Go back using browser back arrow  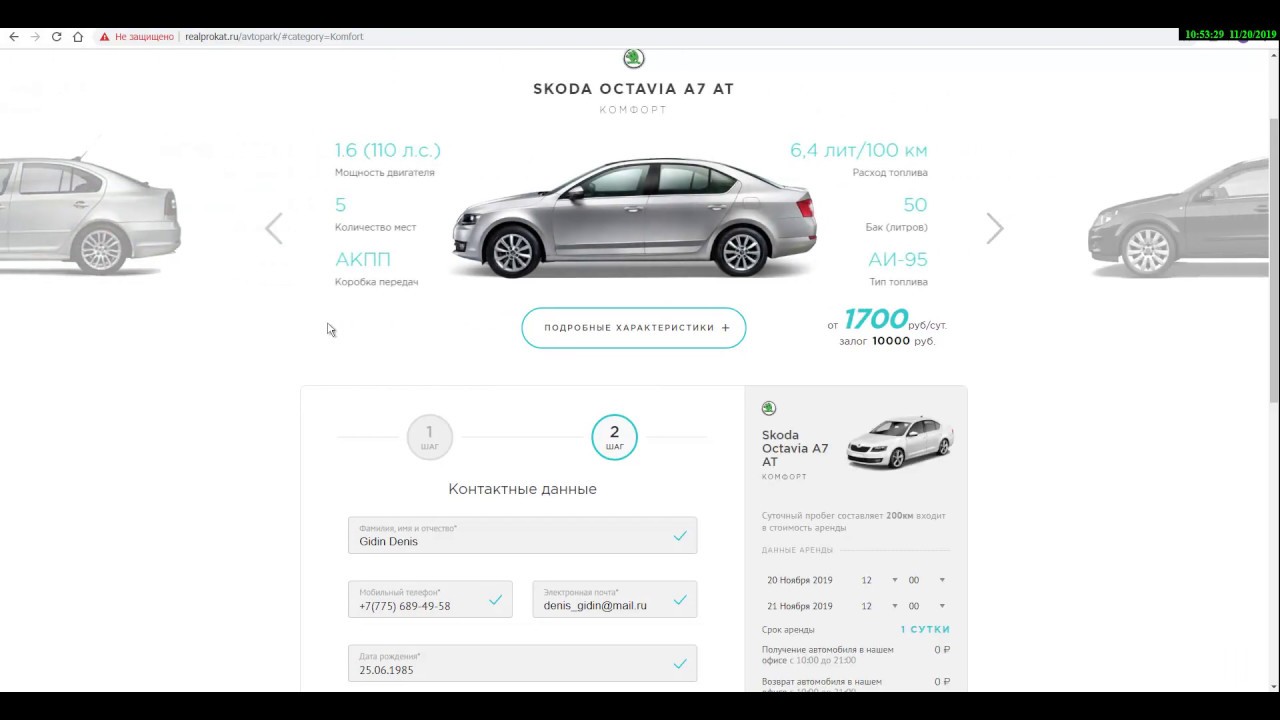(x=14, y=37)
